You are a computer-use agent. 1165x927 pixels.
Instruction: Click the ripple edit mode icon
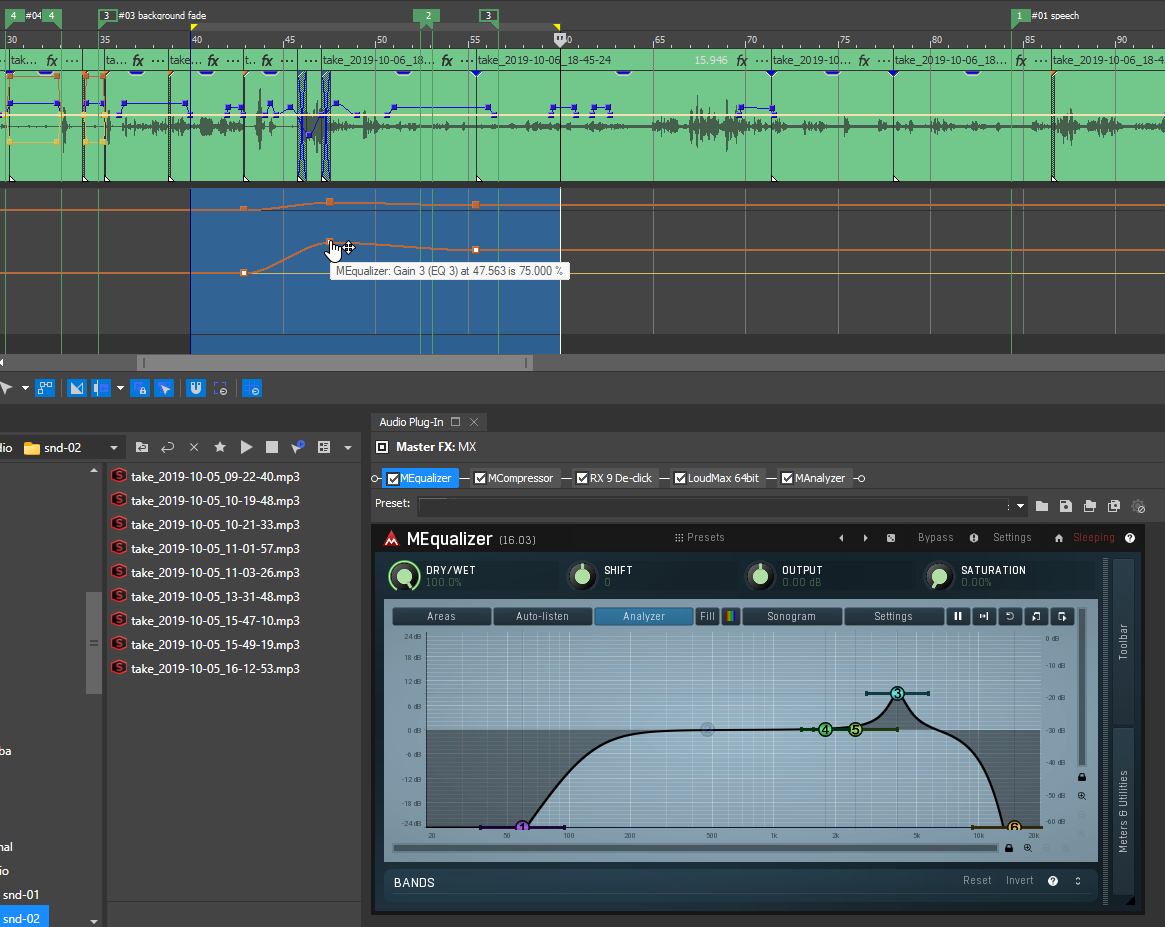(100, 388)
